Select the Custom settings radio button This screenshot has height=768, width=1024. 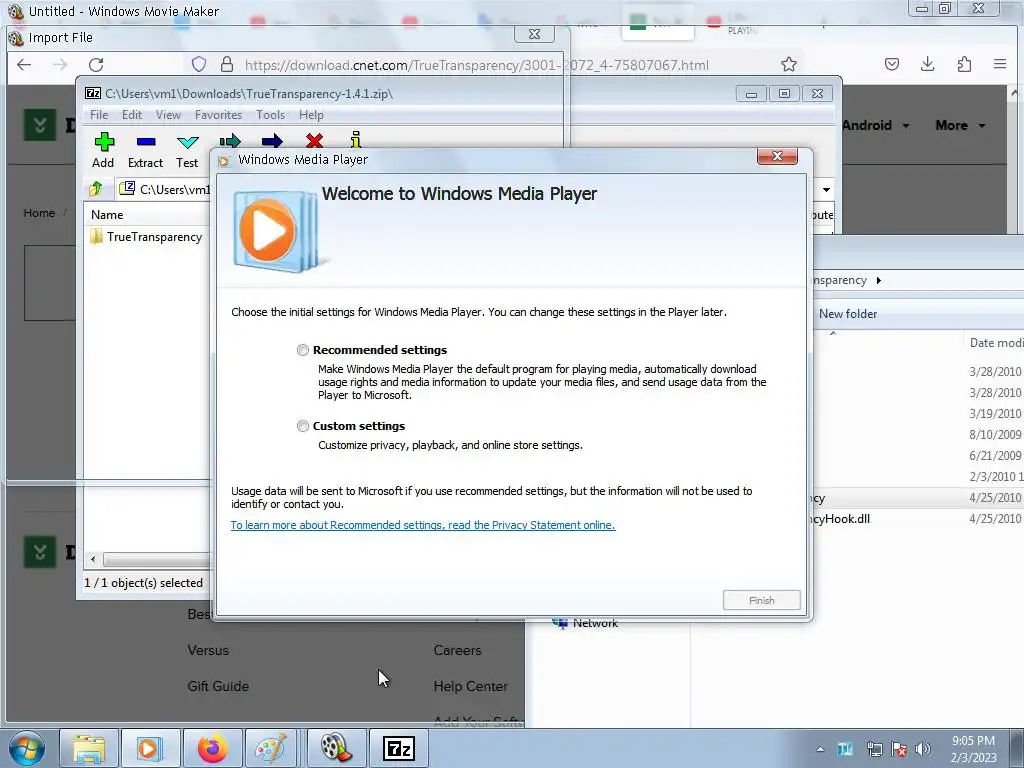click(302, 426)
